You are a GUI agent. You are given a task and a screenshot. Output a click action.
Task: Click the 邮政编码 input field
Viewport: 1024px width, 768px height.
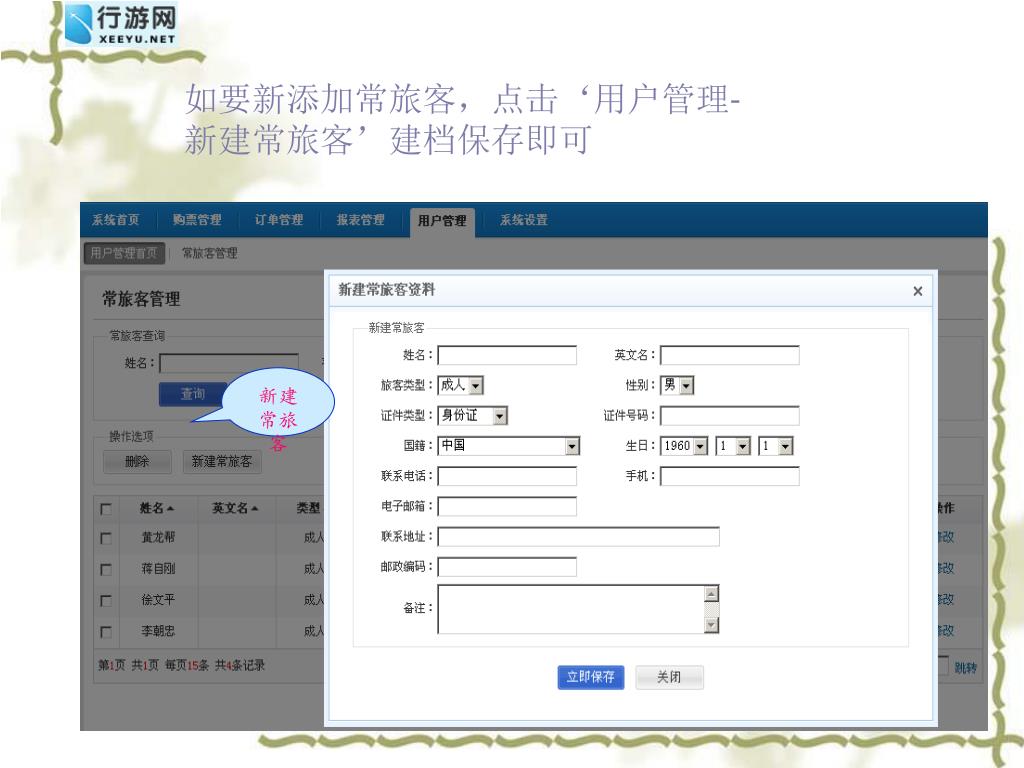[507, 567]
